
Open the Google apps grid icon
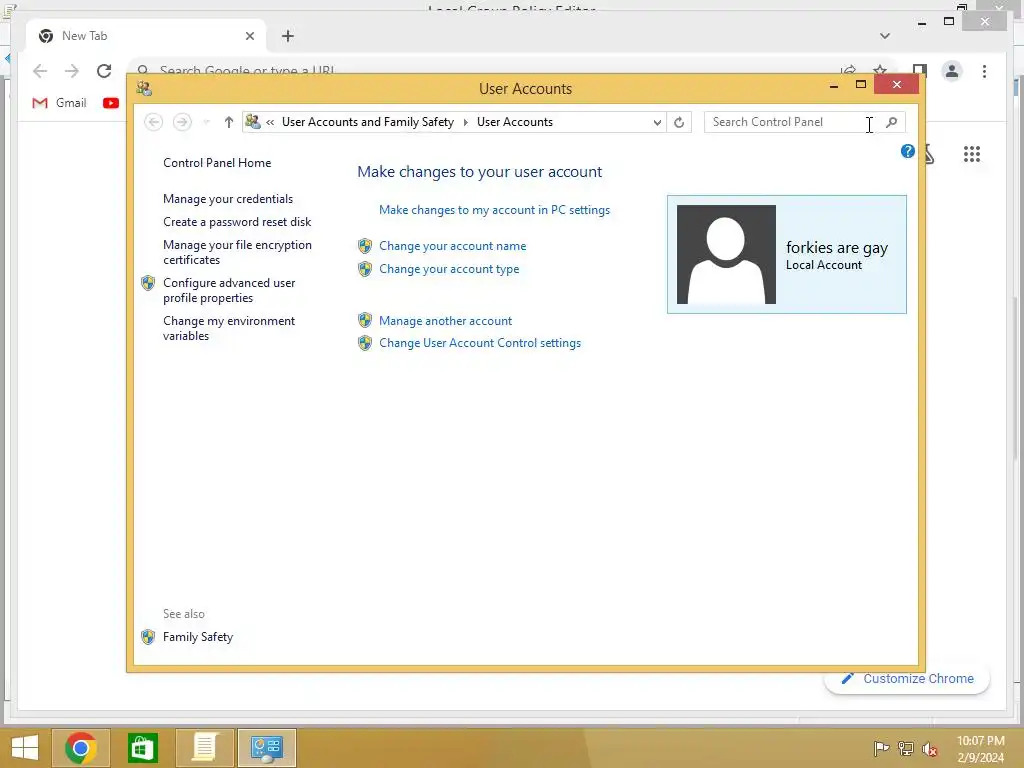[972, 154]
